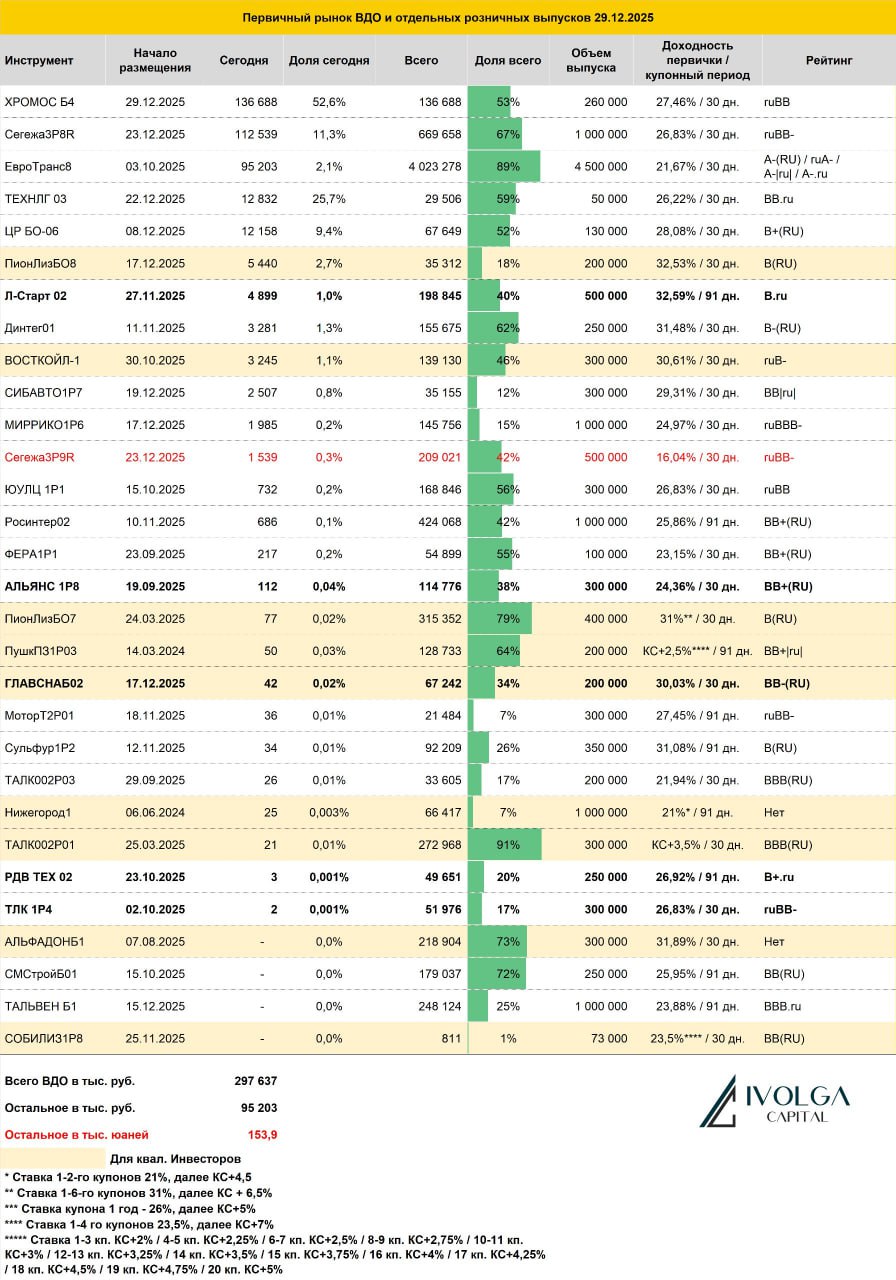Click the Ivolga Capital logo icon
This screenshot has width=896, height=1280.
click(x=718, y=1101)
